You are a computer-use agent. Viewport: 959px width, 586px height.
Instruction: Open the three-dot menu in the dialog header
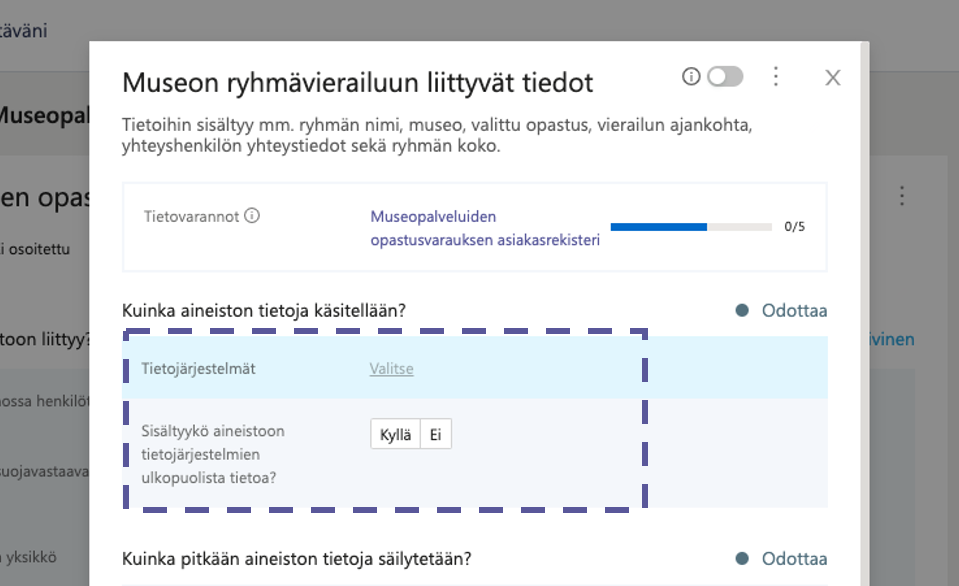click(776, 76)
